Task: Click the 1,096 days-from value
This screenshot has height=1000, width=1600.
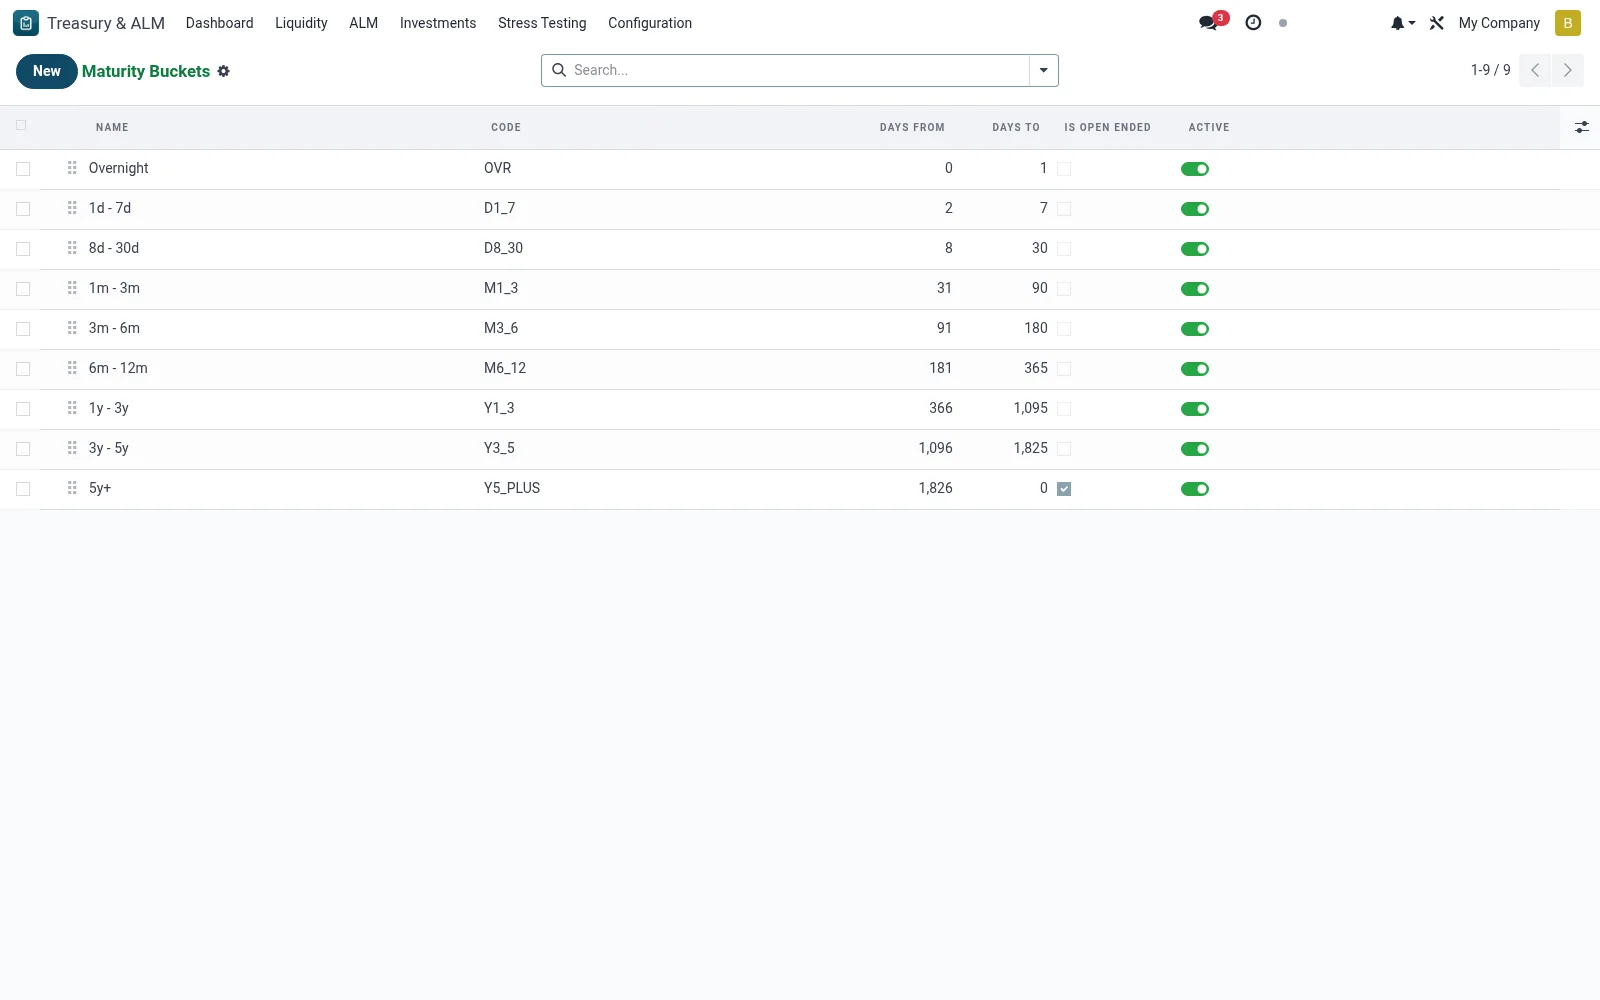Action: 935,448
